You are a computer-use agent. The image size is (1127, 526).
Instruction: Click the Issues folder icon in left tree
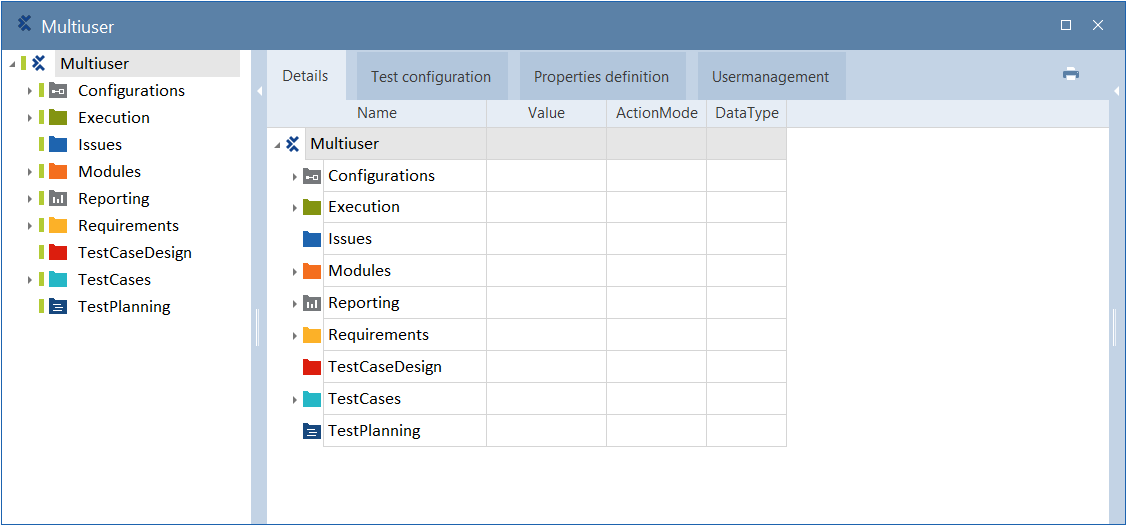click(58, 144)
